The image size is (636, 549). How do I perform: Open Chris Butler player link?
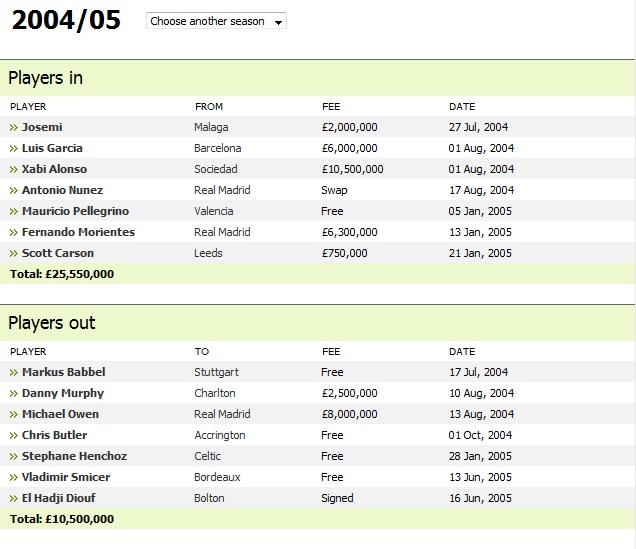(54, 435)
